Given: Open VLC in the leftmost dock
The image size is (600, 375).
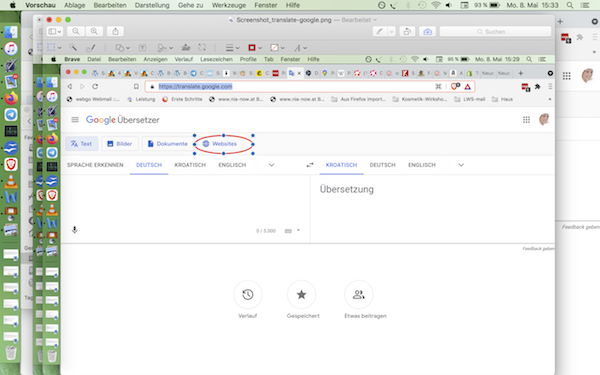Looking at the screenshot, I should [11, 181].
